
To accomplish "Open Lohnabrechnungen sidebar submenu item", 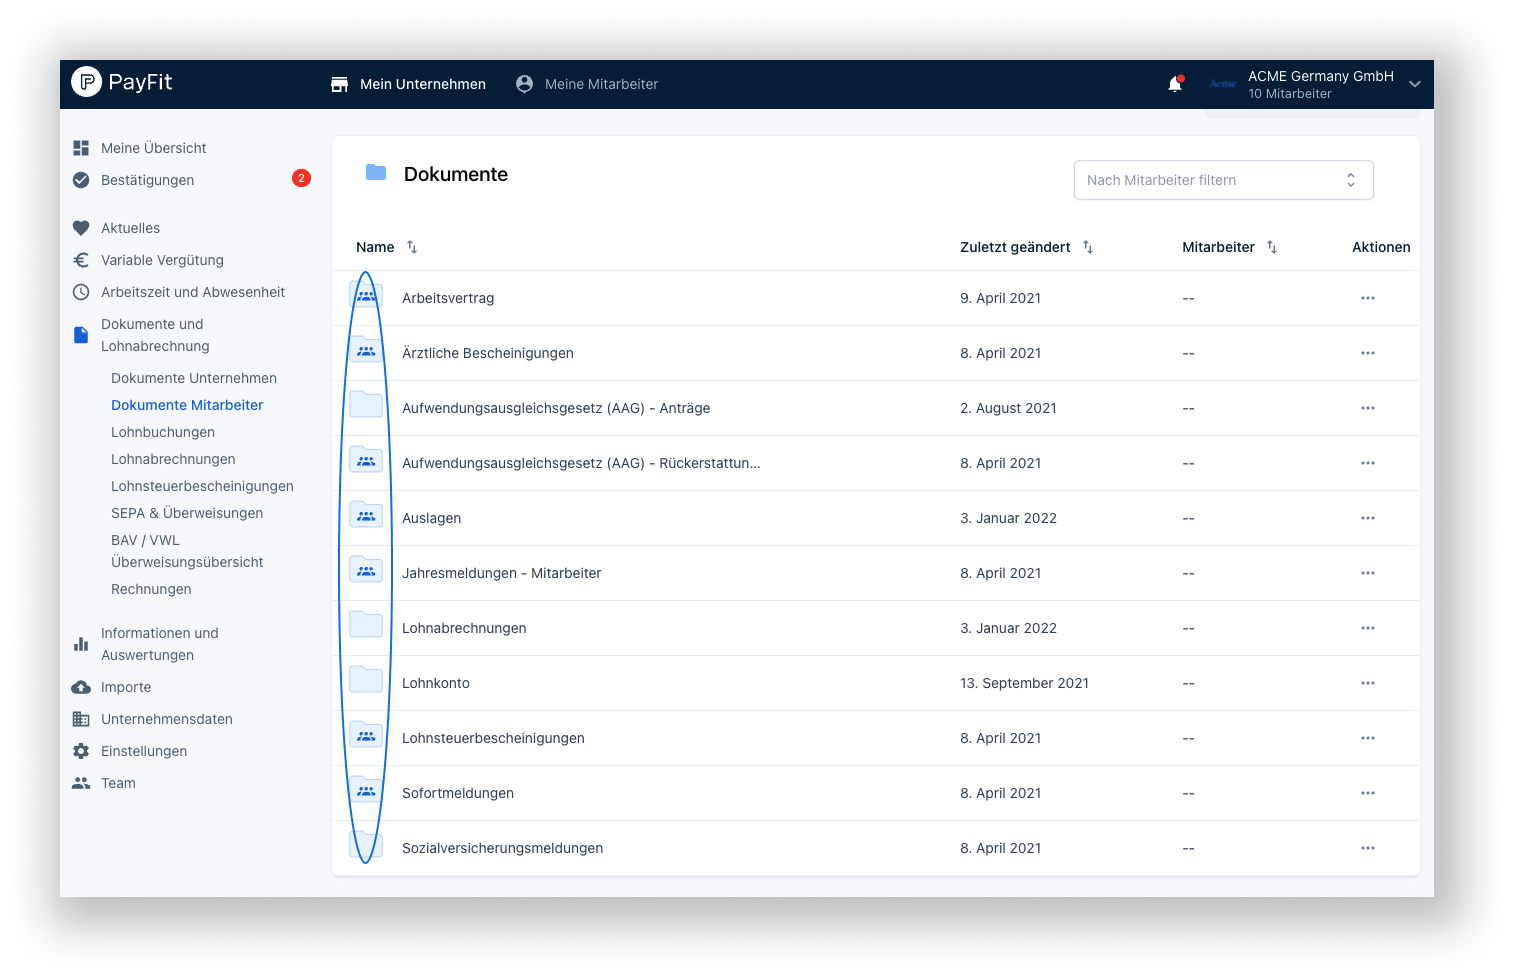I will [173, 459].
